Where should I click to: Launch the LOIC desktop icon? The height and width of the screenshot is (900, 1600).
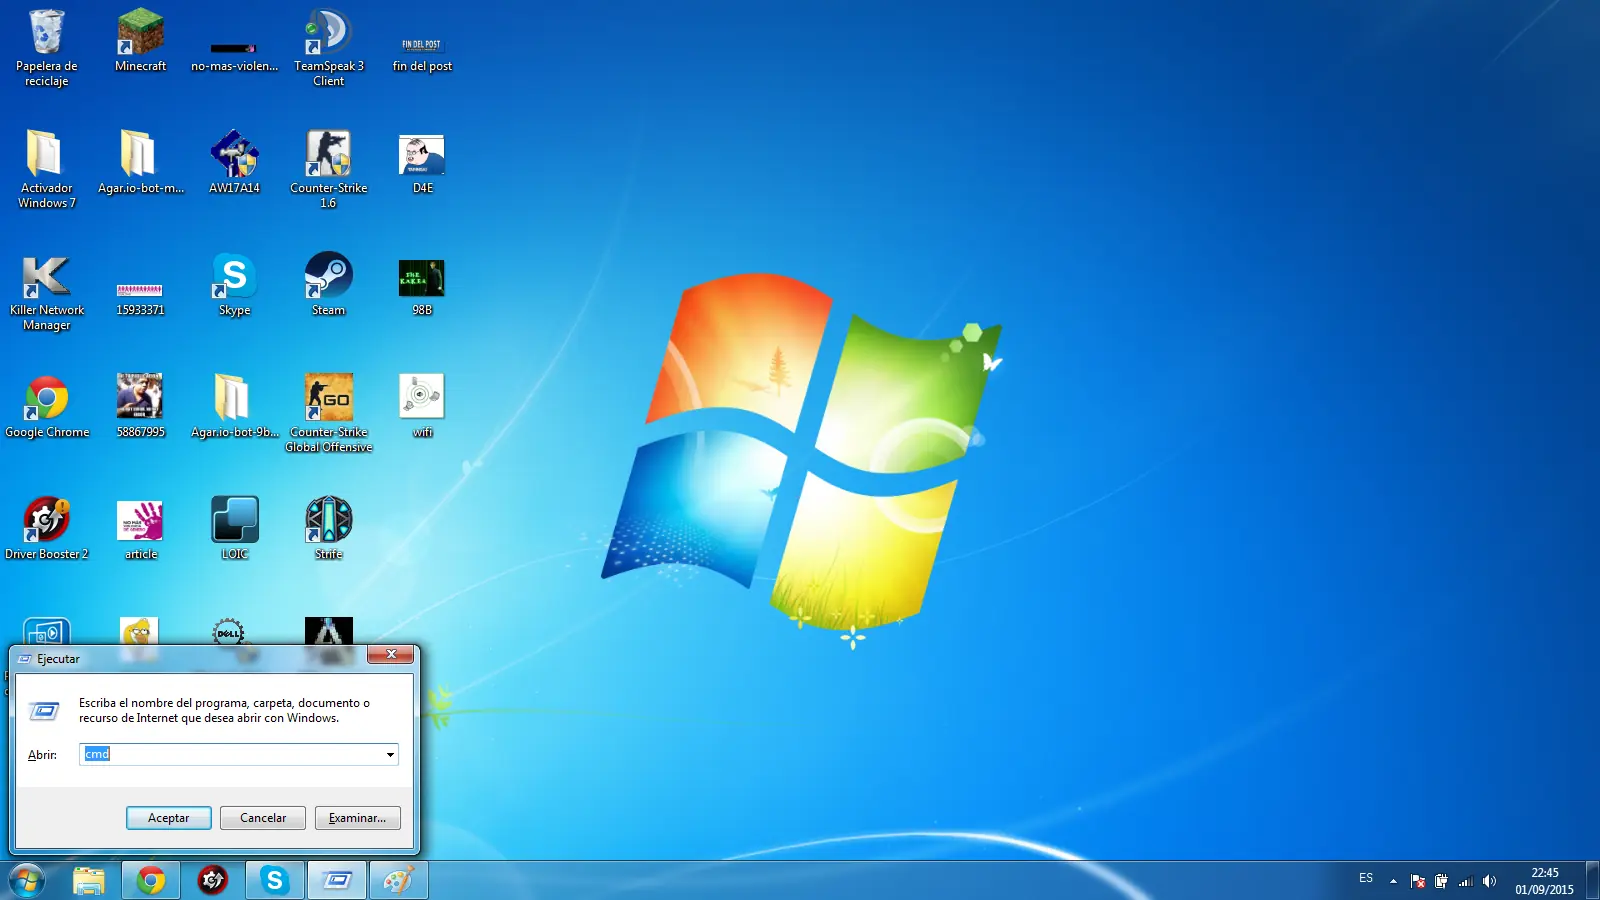tap(234, 528)
